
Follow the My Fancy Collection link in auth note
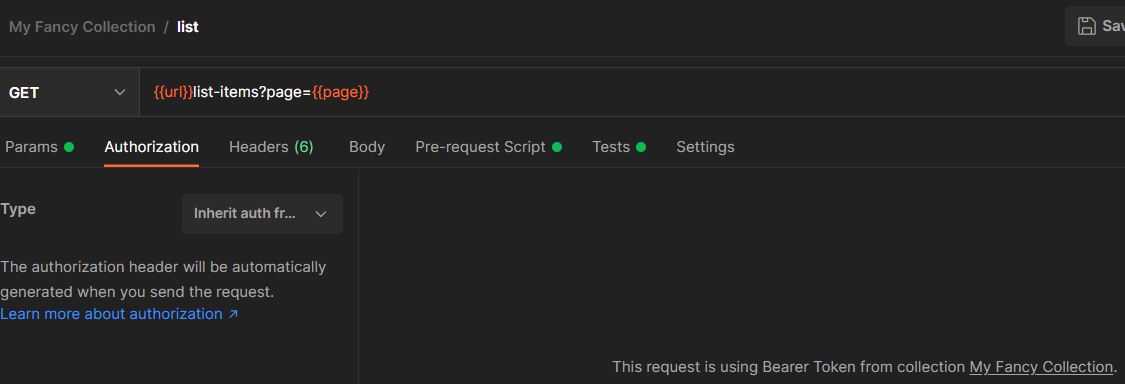pyautogui.click(x=1040, y=367)
